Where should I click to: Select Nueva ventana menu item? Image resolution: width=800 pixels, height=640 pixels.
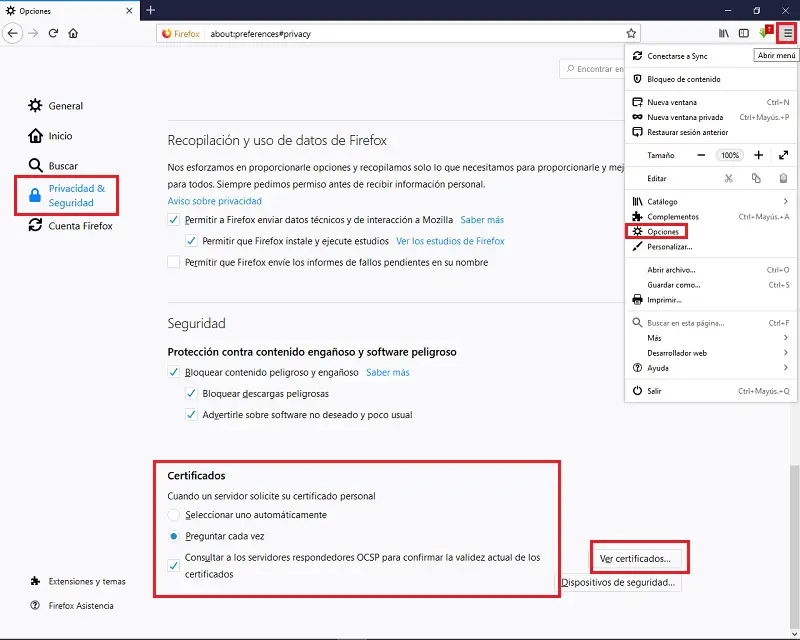(711, 102)
